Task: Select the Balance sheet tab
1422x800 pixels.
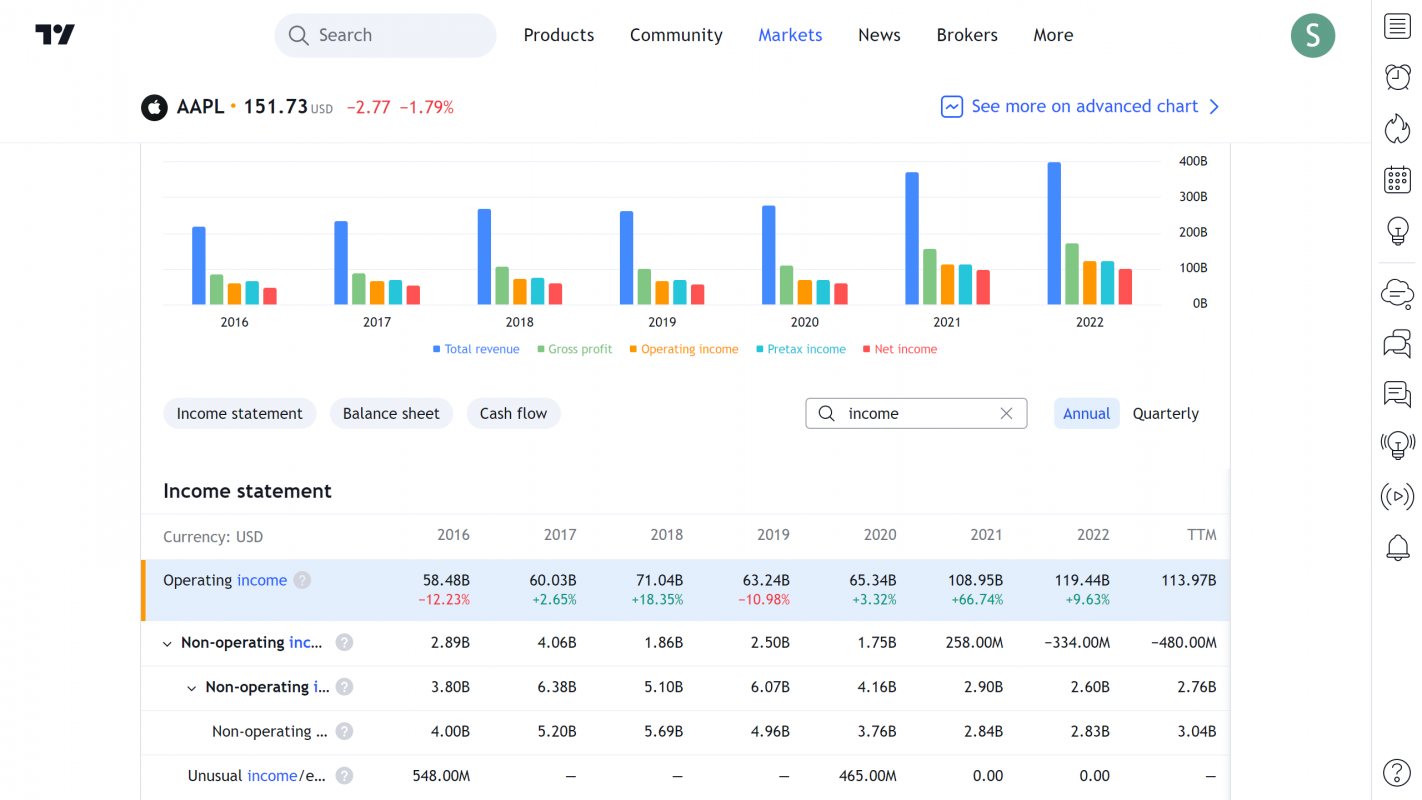Action: tap(391, 413)
